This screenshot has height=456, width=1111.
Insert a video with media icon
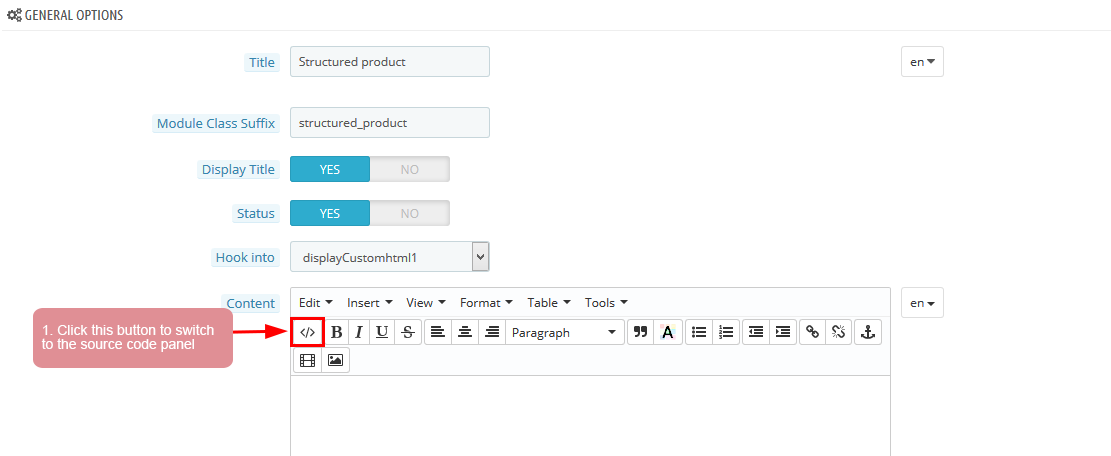(x=308, y=360)
